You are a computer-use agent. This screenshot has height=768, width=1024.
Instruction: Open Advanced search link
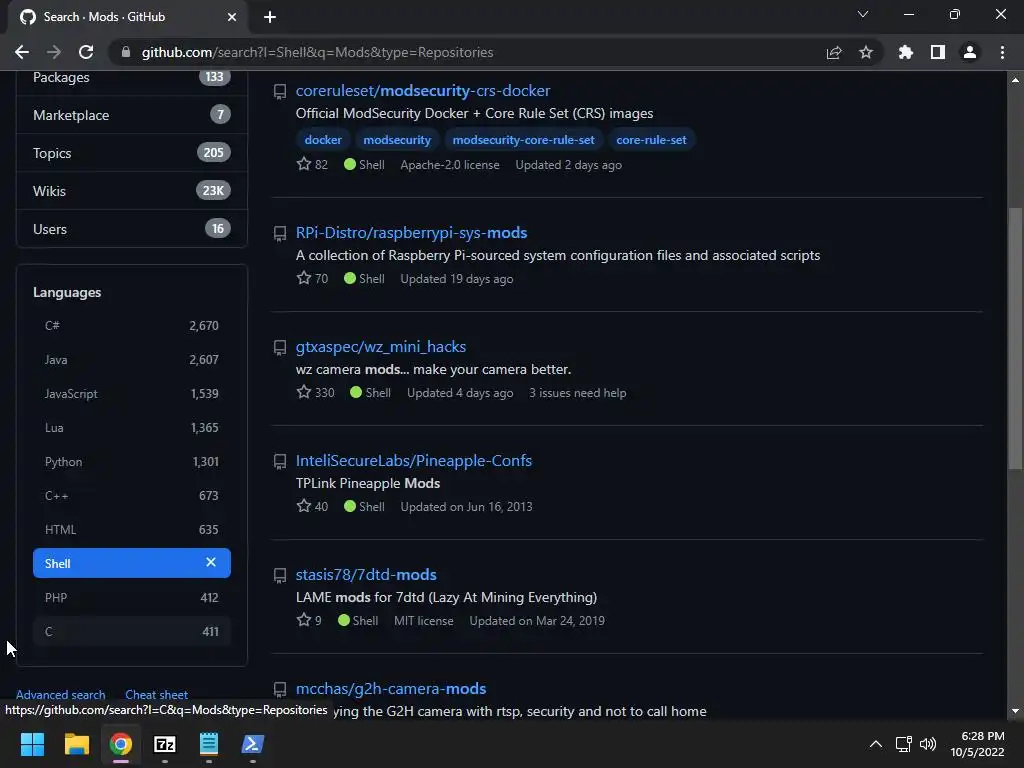[61, 694]
